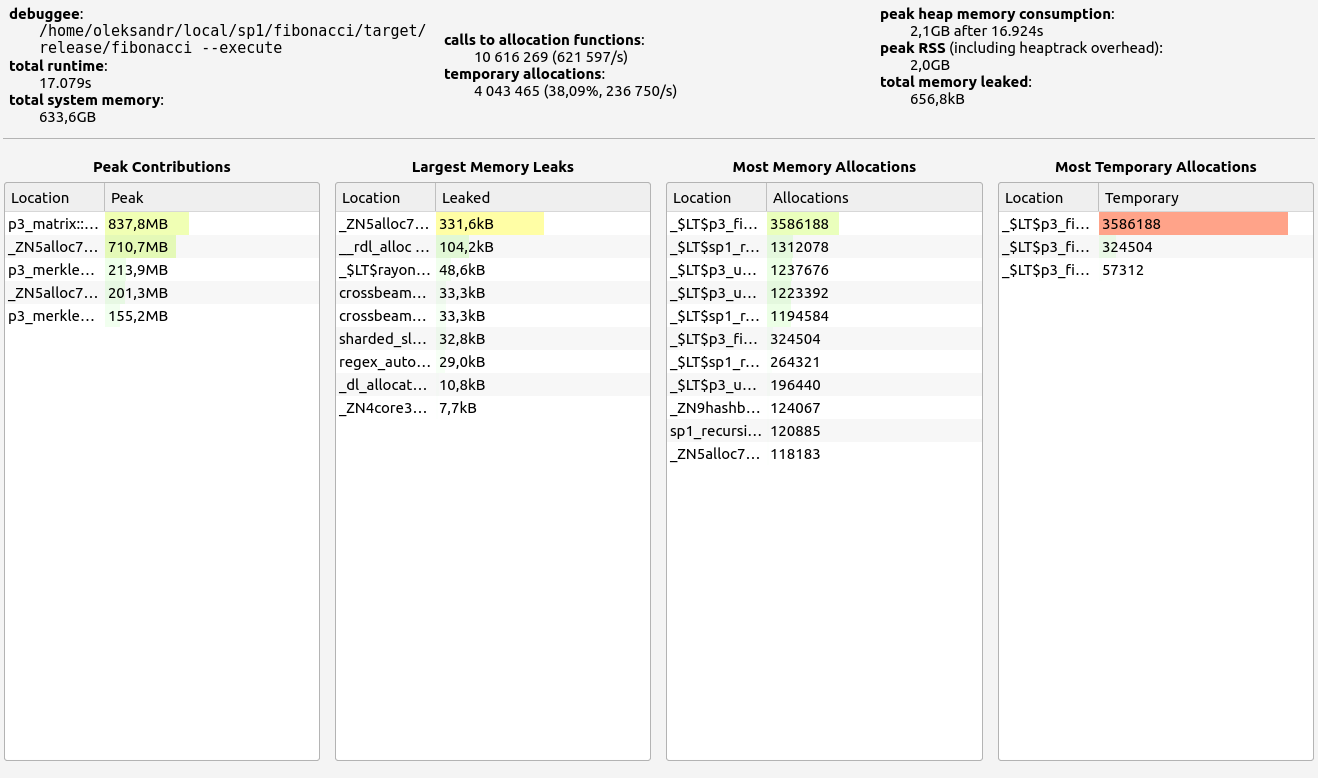Click Location header in Largest Memory Leaks table
The height and width of the screenshot is (778, 1318).
(x=385, y=198)
